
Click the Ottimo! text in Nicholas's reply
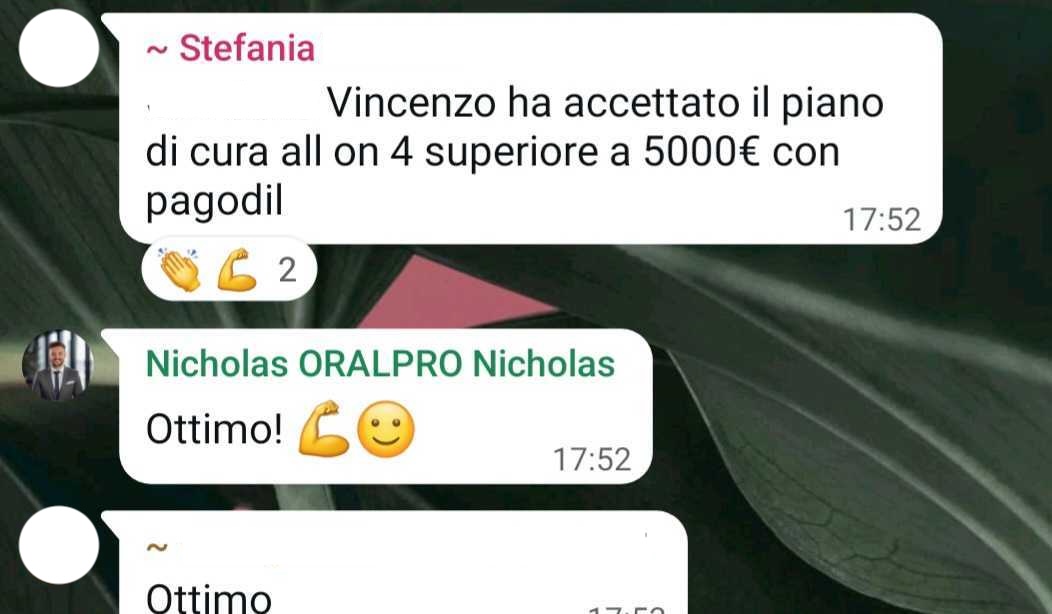pyautogui.click(x=215, y=429)
